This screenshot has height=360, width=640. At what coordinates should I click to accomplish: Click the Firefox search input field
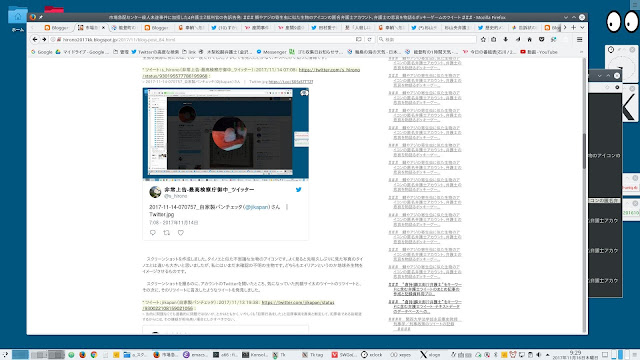(426, 40)
